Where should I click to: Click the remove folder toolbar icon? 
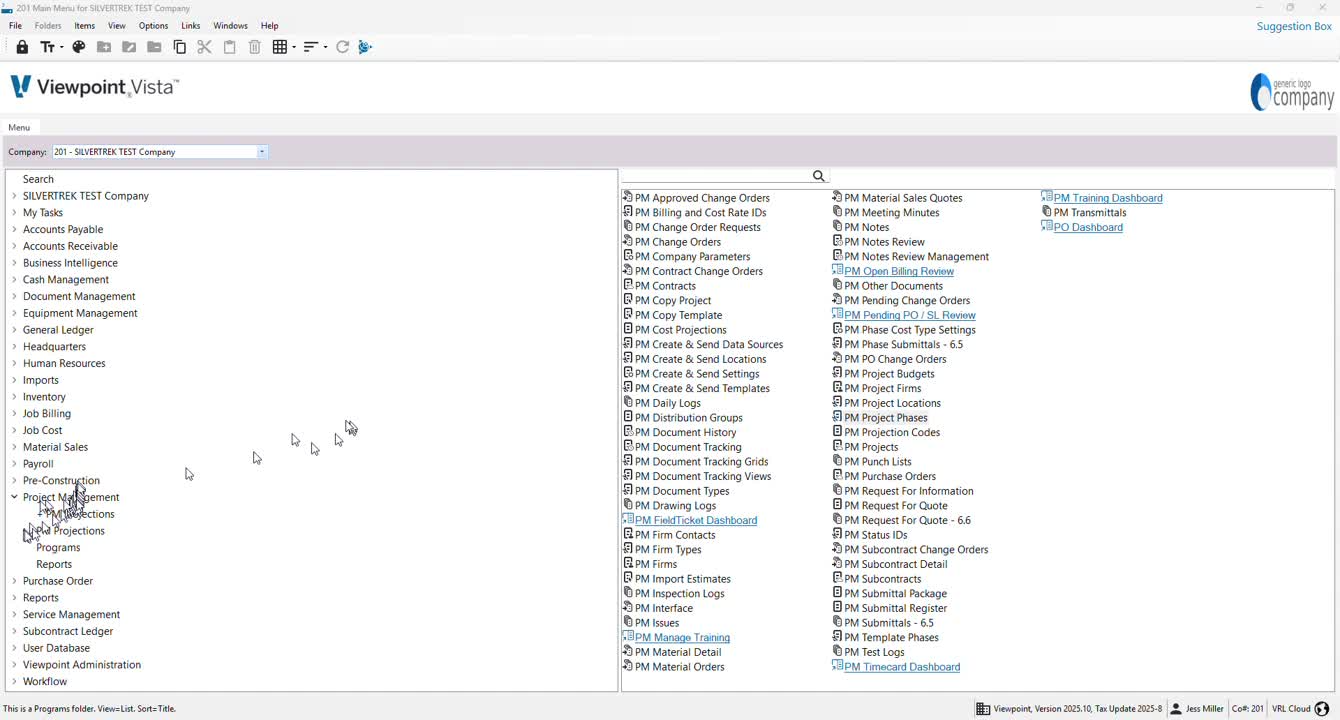(154, 47)
